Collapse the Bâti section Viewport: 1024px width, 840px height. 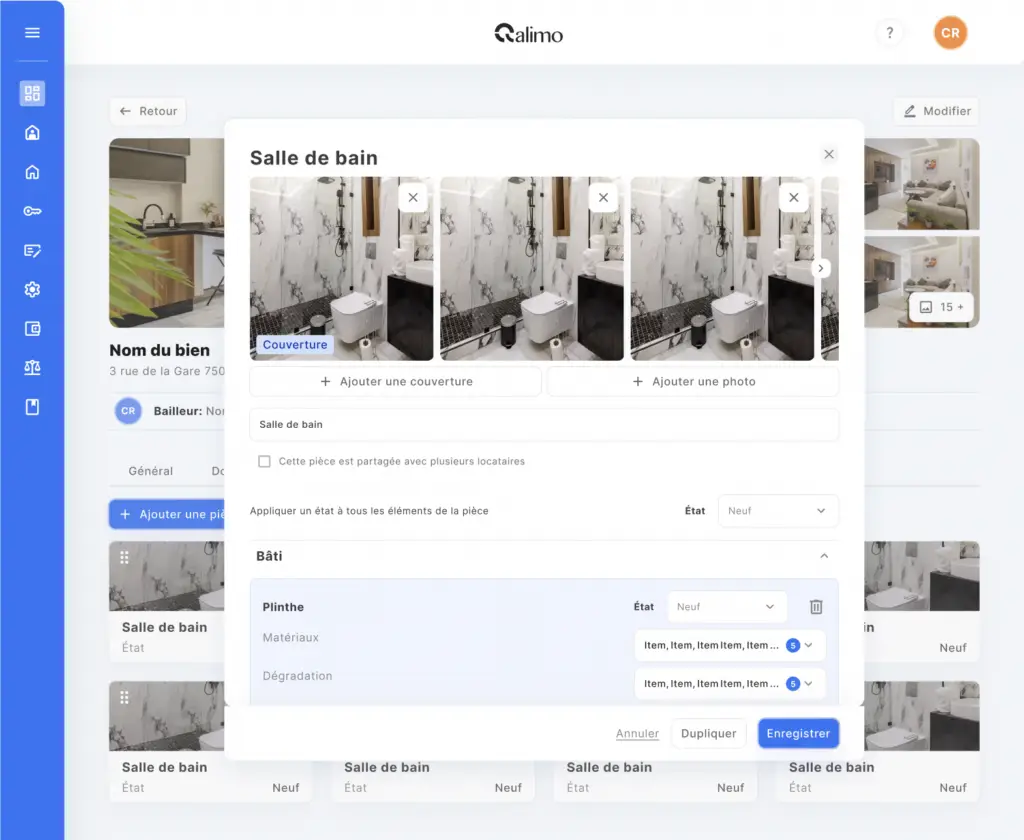pyautogui.click(x=824, y=556)
